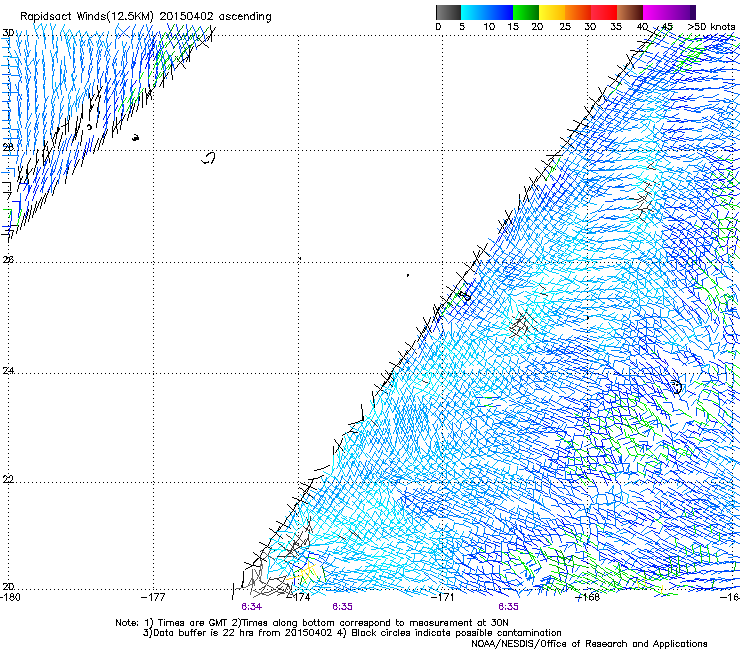Click the 30 latitude axis label
Screen dimensions: 740x650
coord(8,33)
